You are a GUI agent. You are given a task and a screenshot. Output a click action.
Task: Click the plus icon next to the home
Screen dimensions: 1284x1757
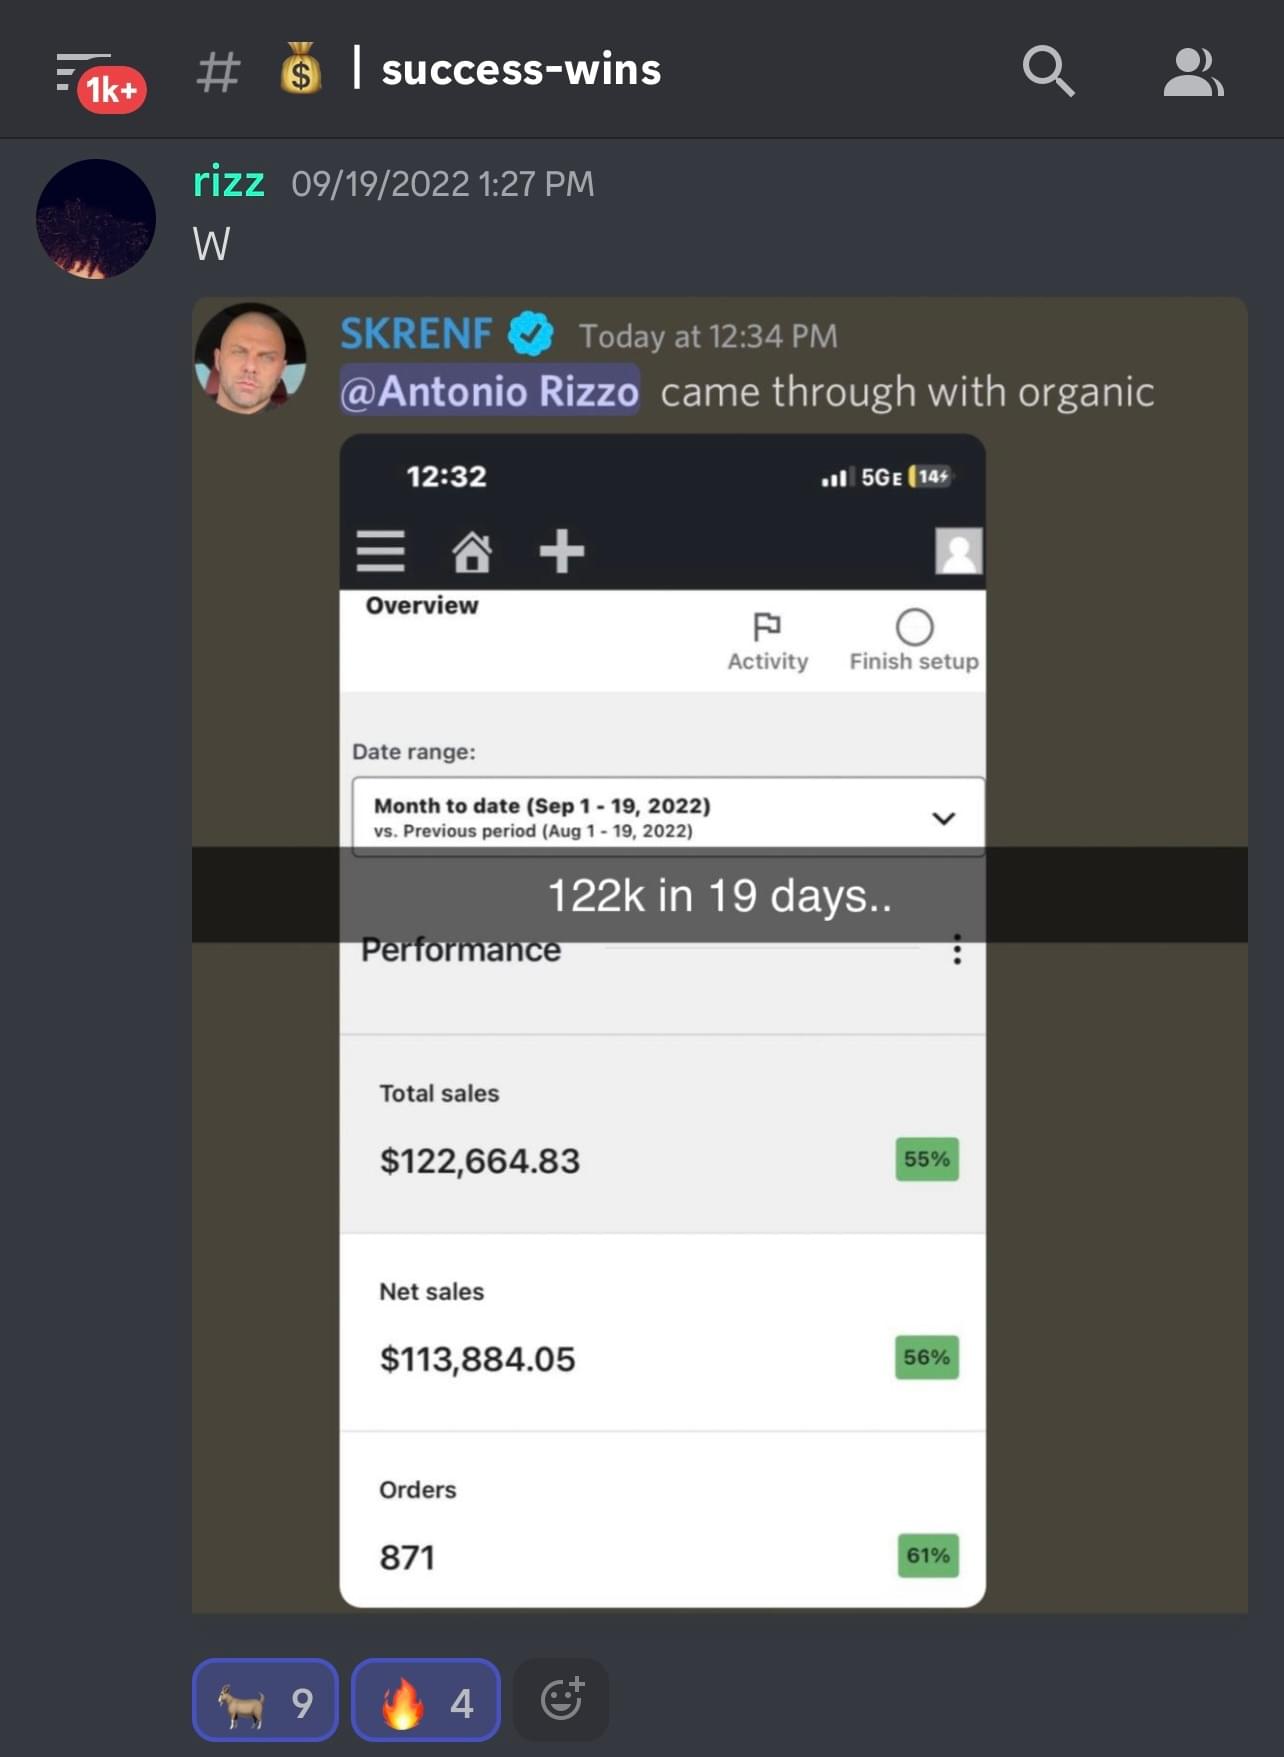coord(561,551)
